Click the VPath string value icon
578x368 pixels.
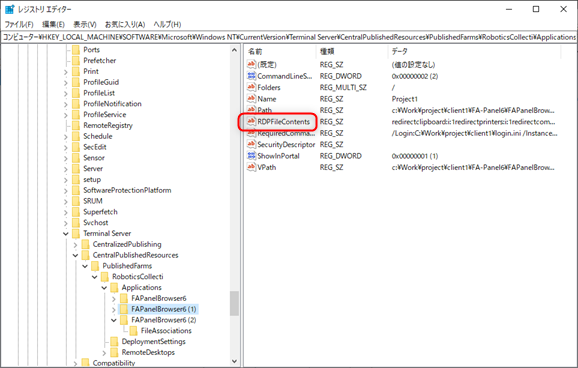click(x=251, y=167)
